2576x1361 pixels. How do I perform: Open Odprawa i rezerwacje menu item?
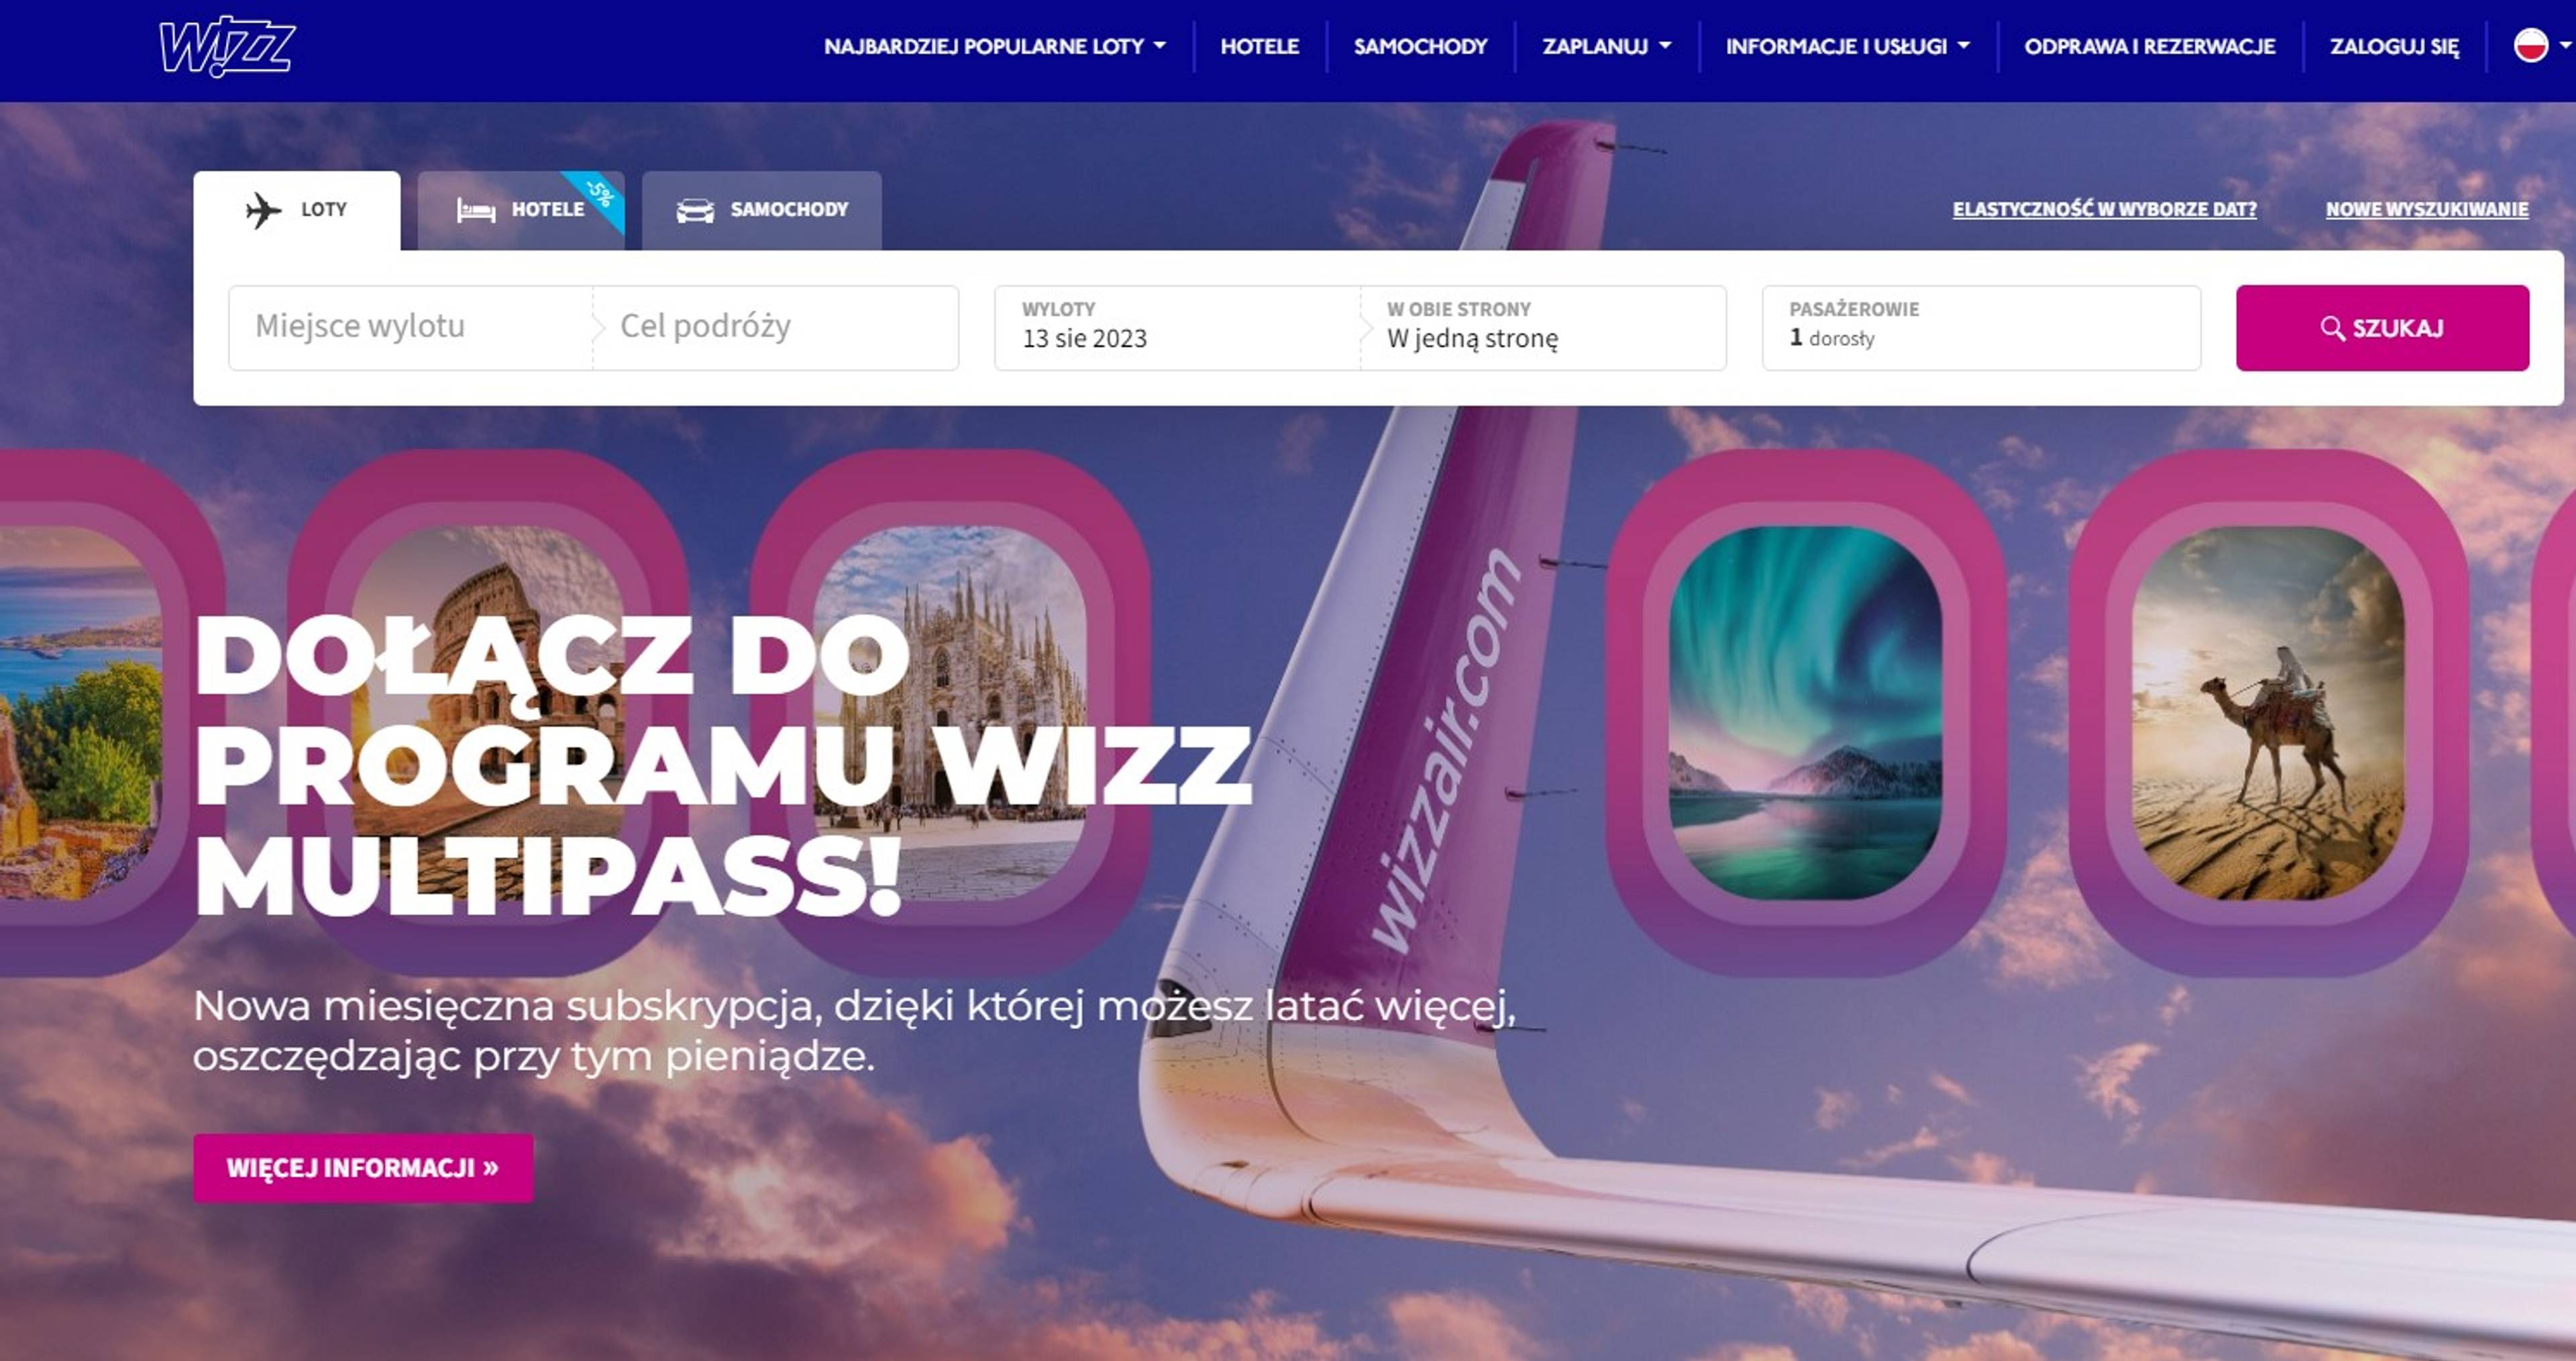pos(2150,46)
